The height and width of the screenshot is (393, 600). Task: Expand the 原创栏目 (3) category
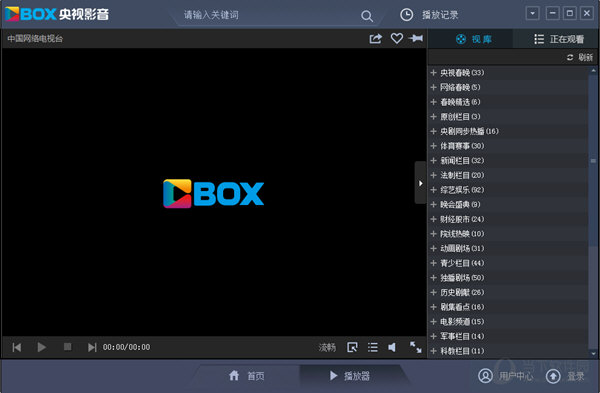[x=508, y=116]
